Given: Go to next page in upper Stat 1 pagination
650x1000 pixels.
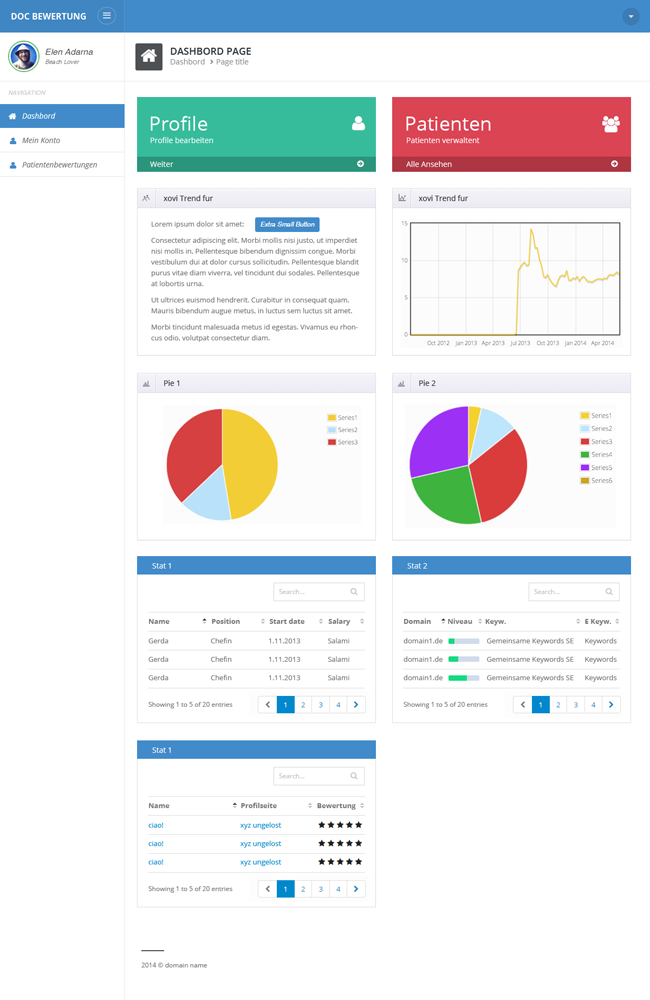Looking at the screenshot, I should coord(356,705).
